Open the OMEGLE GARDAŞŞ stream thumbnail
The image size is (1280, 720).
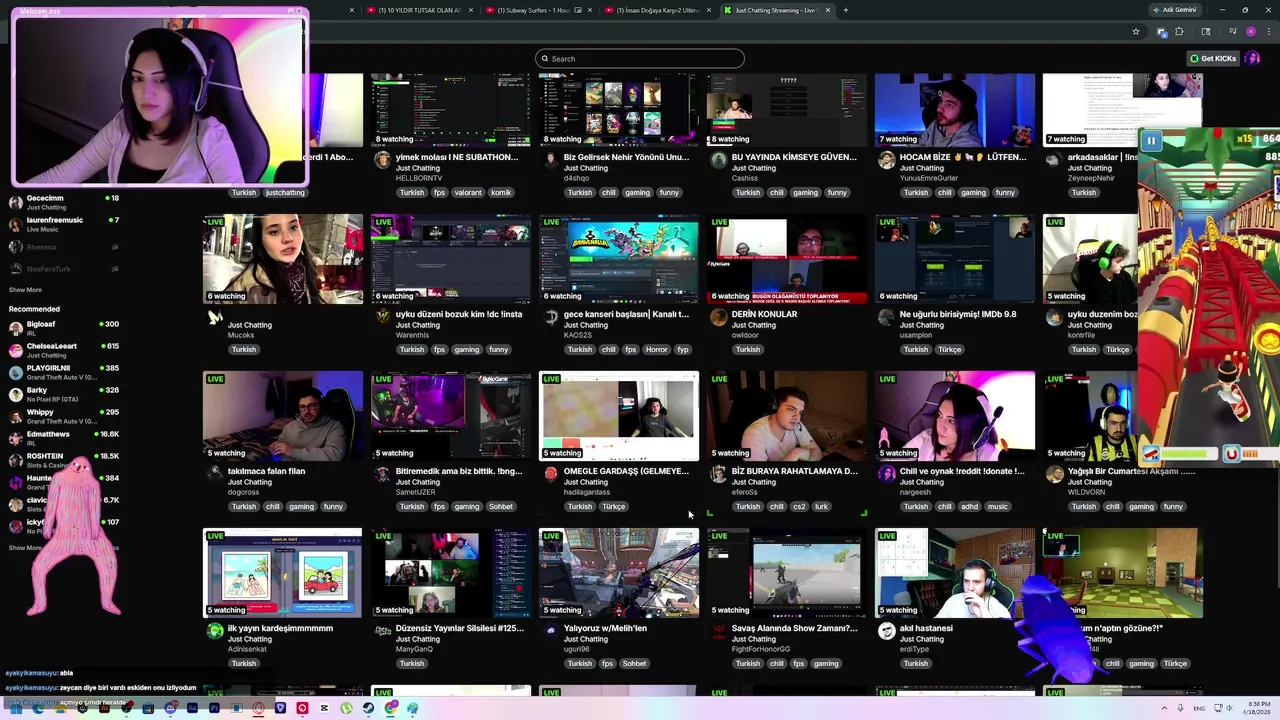tap(619, 416)
